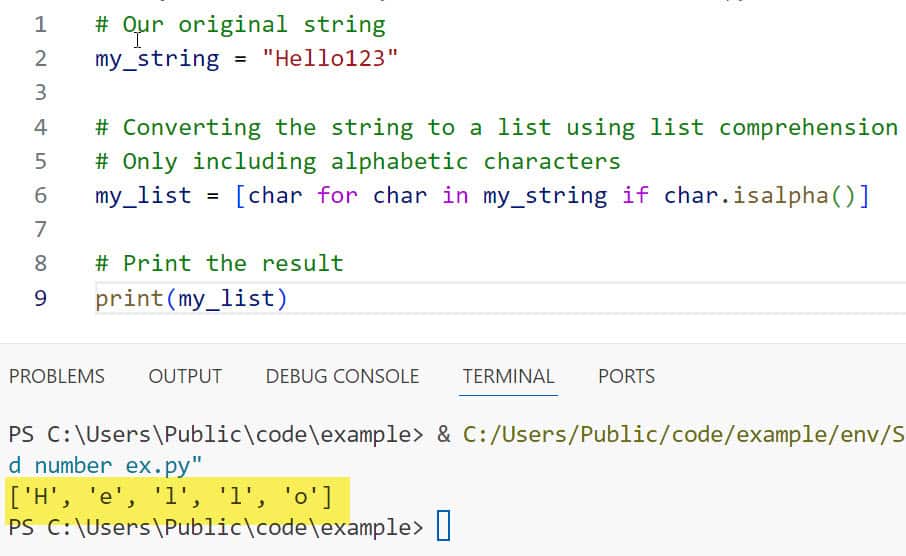Focus the terminal prompt cursor
This screenshot has width=906, height=556.
coord(444,526)
